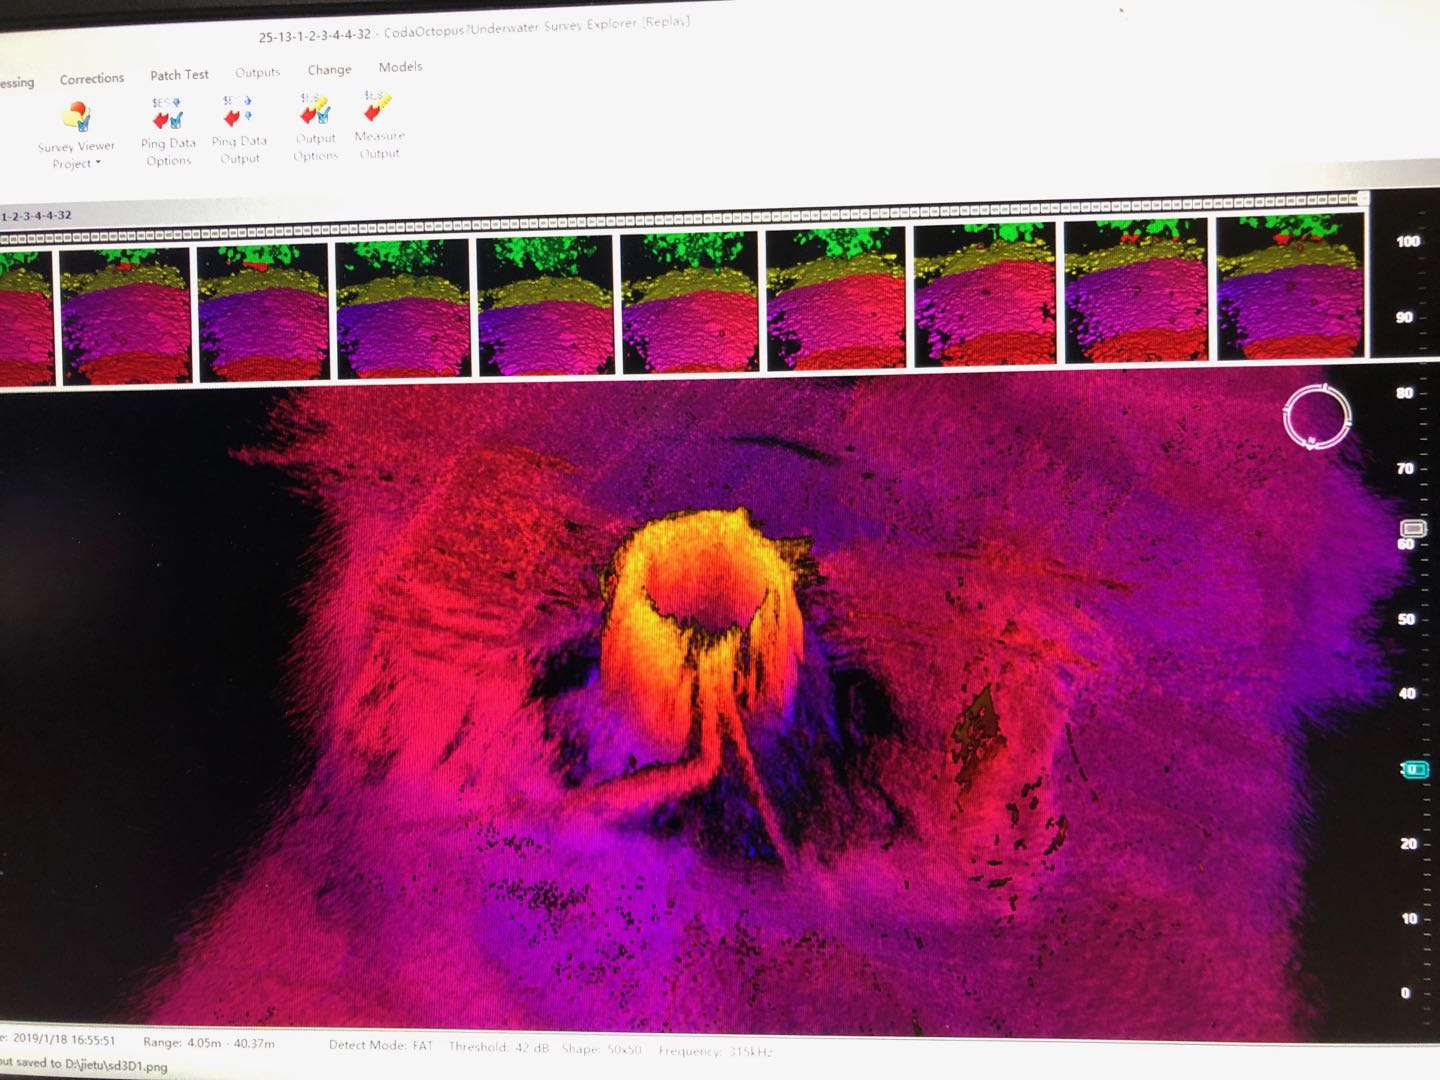This screenshot has height=1080, width=1440.
Task: Select the cyan range slider handle near 30
Action: pos(1415,769)
